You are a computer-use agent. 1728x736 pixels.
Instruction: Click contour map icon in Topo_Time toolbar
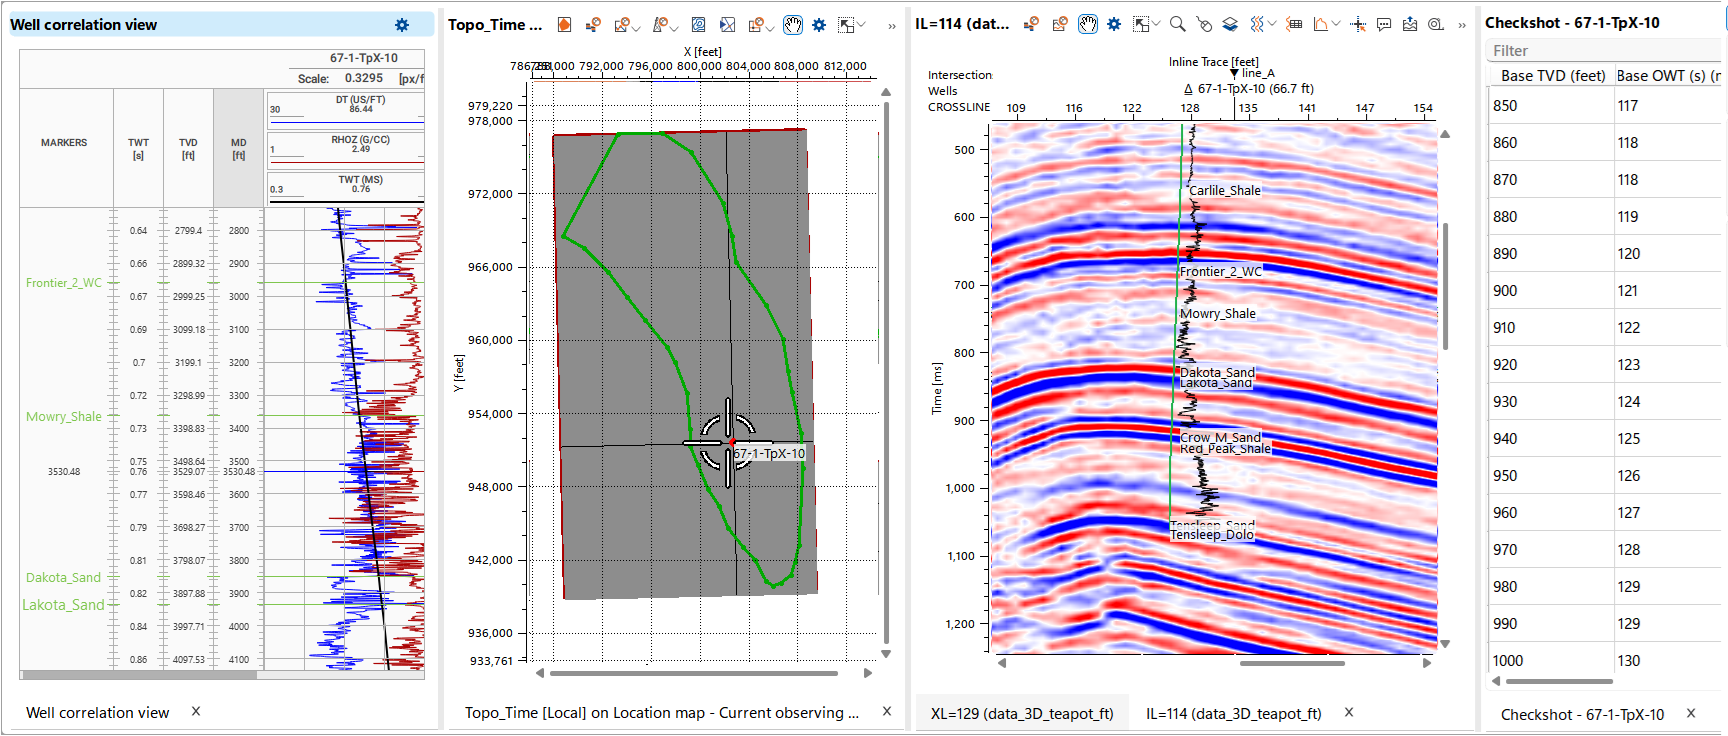pyautogui.click(x=699, y=25)
